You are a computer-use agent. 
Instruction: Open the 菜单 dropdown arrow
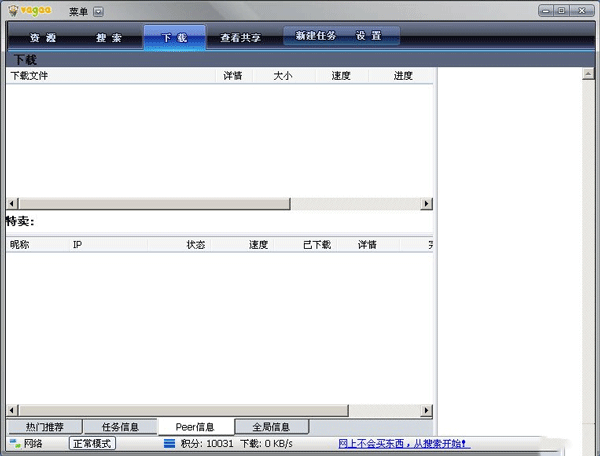coord(98,12)
